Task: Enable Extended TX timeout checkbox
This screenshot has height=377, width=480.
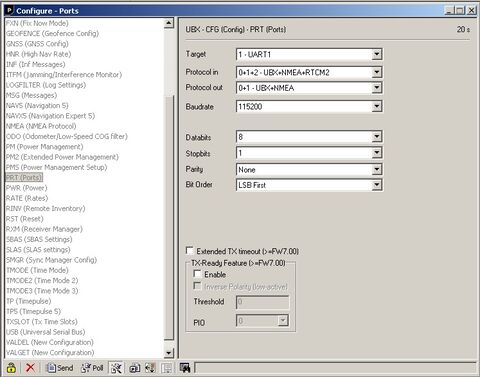Action: coord(190,250)
